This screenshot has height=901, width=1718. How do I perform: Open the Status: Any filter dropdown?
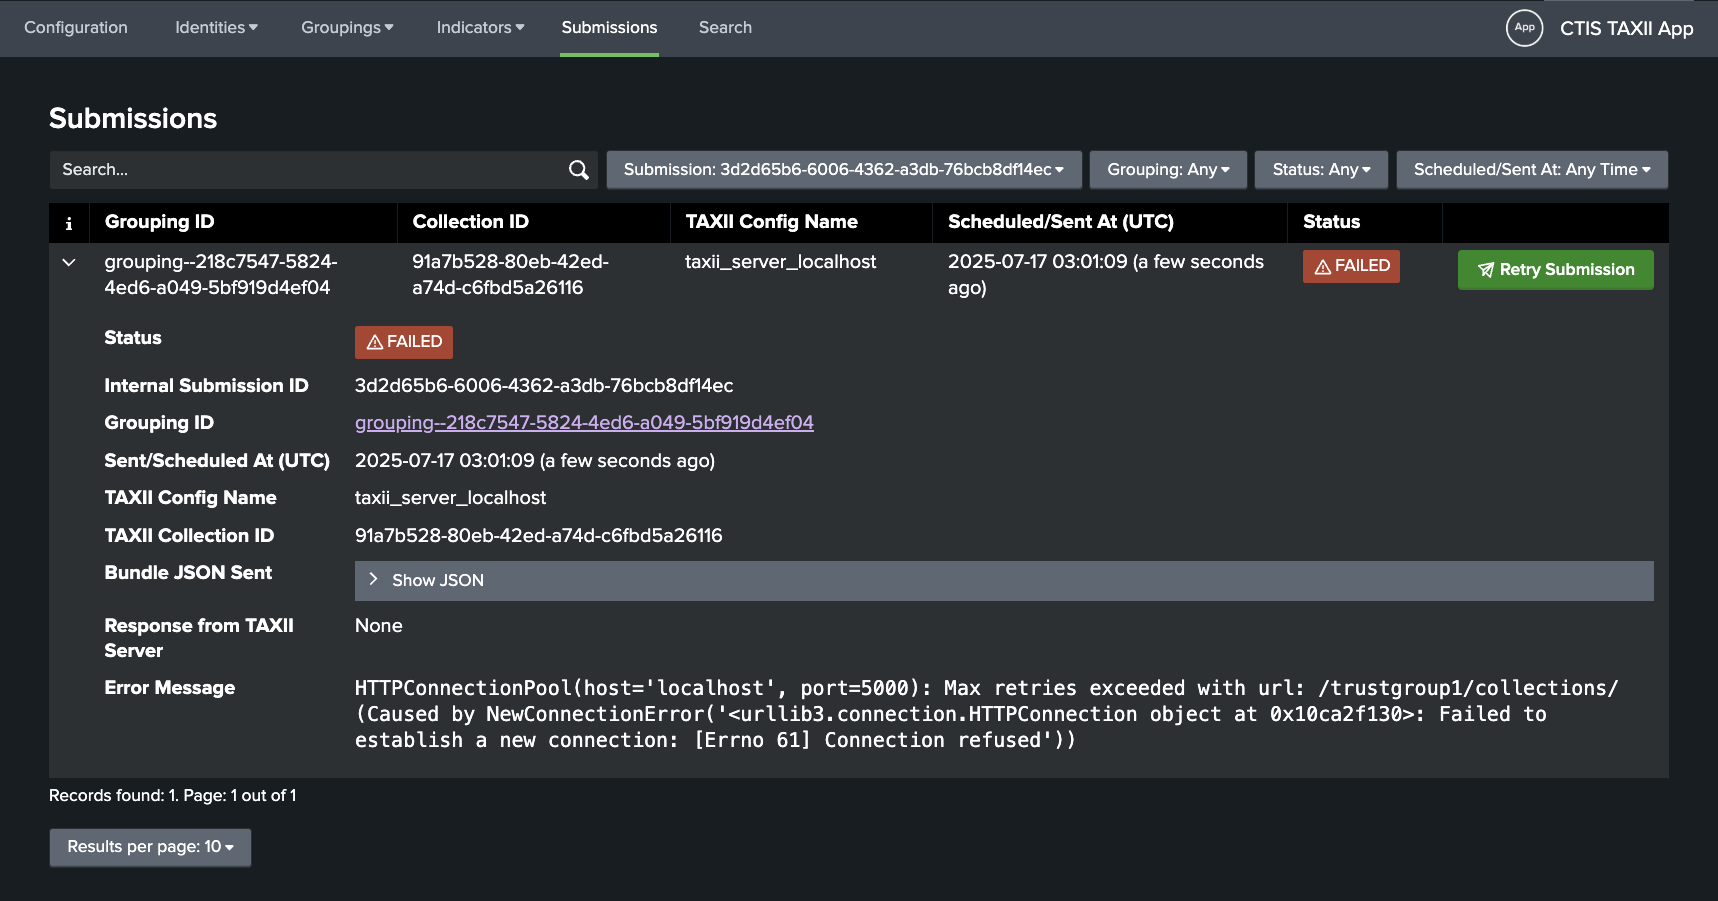(1320, 170)
